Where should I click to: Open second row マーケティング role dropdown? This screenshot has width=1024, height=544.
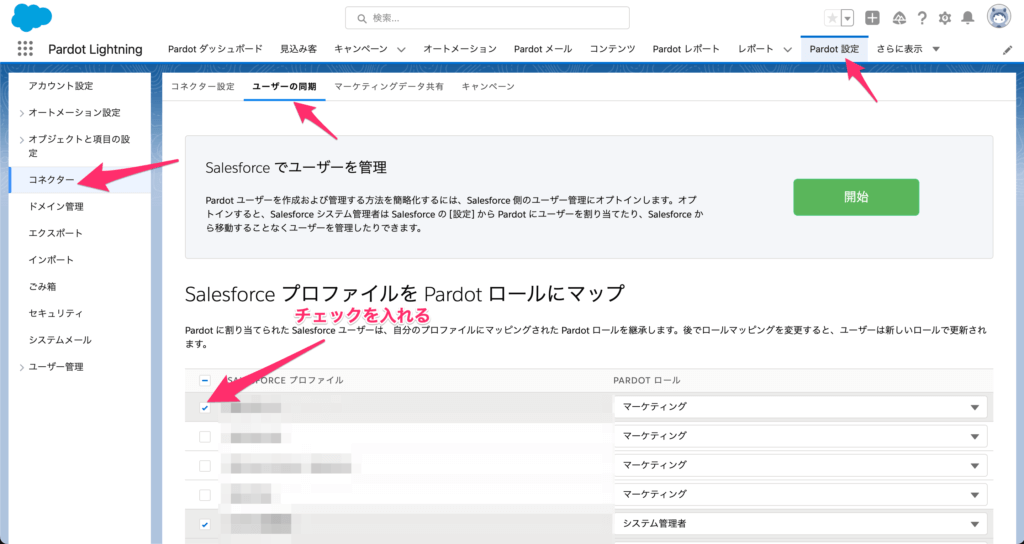pyautogui.click(x=800, y=436)
